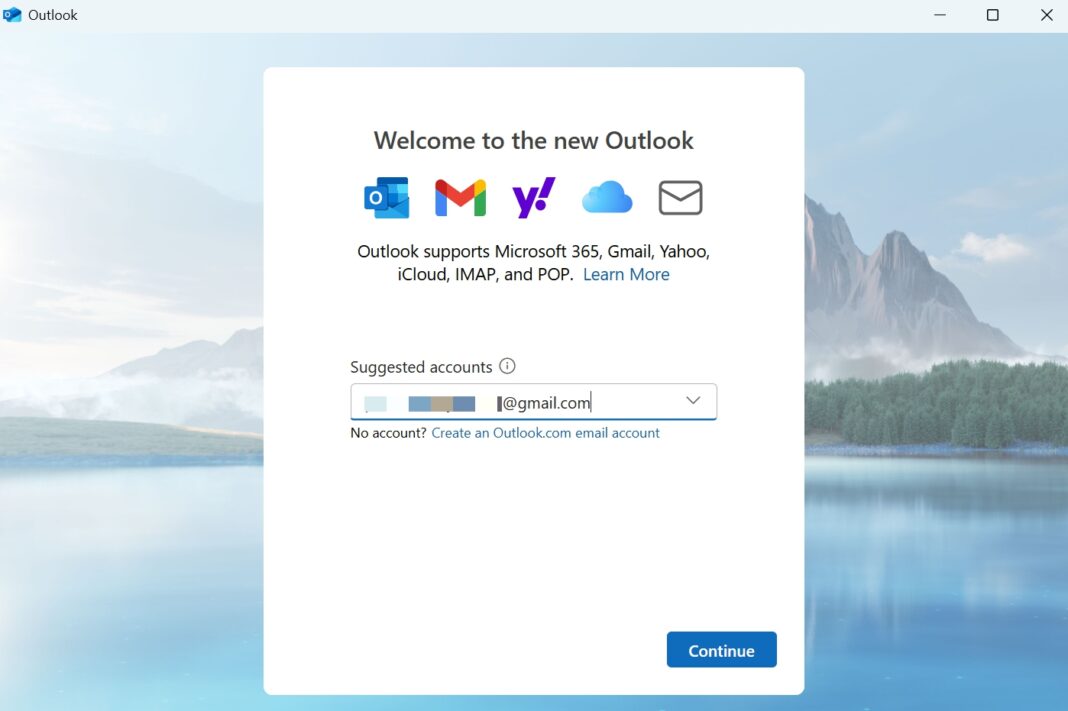Click the Continue button
The width and height of the screenshot is (1068, 711).
[721, 649]
